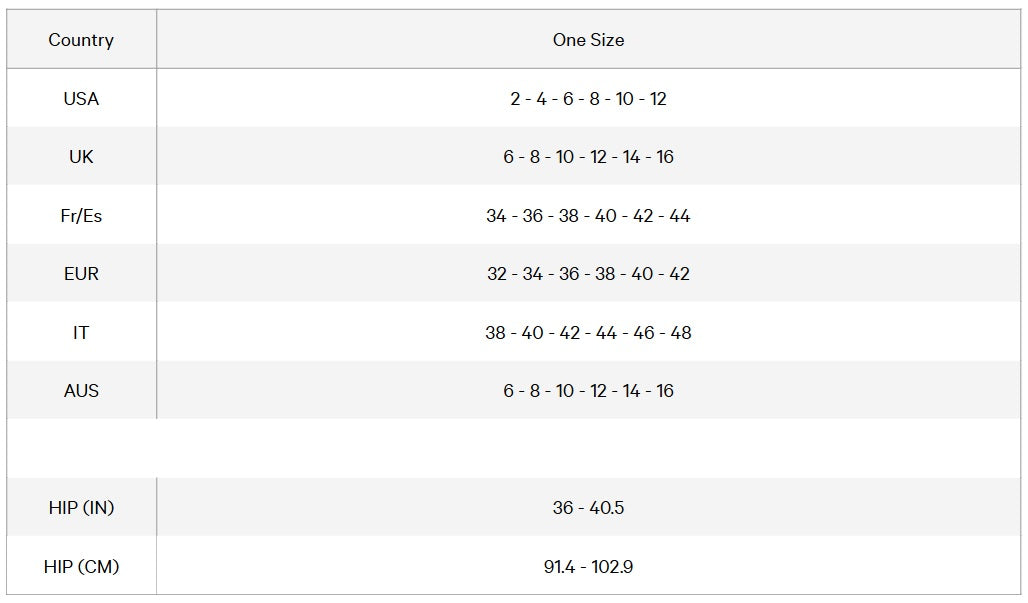Click the USA sizes 2 - 4 - 6 - 8 - 10 - 12

coord(588,98)
